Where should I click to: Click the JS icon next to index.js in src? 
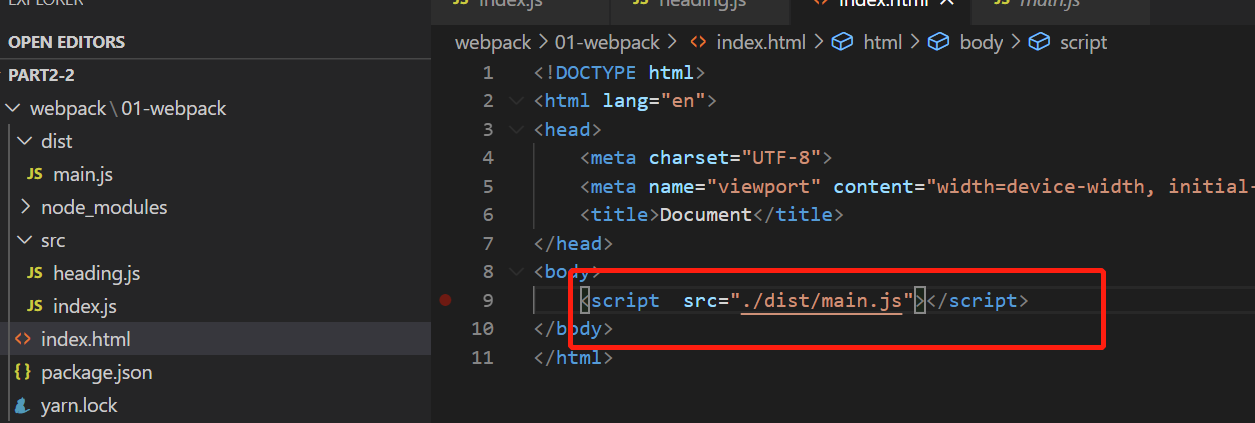point(35,306)
